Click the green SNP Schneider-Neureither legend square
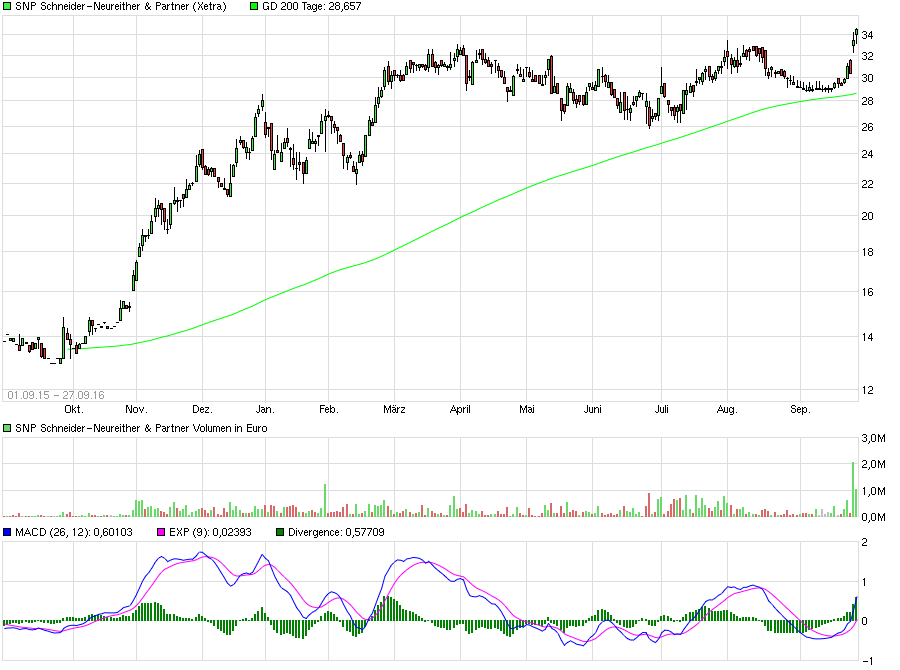 coord(9,6)
